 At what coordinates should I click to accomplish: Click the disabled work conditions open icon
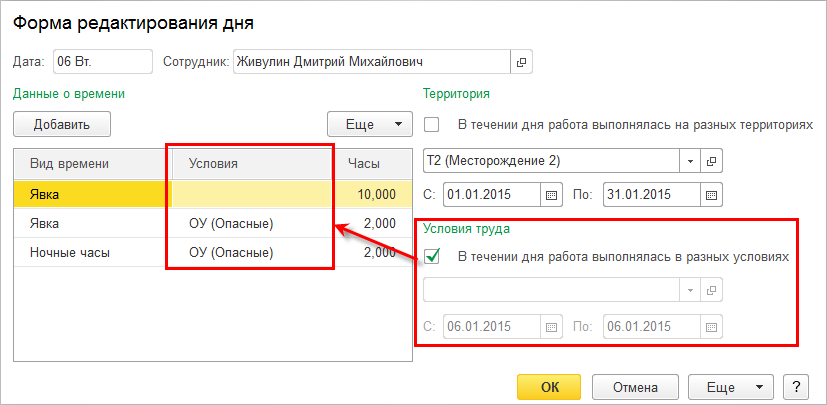712,290
